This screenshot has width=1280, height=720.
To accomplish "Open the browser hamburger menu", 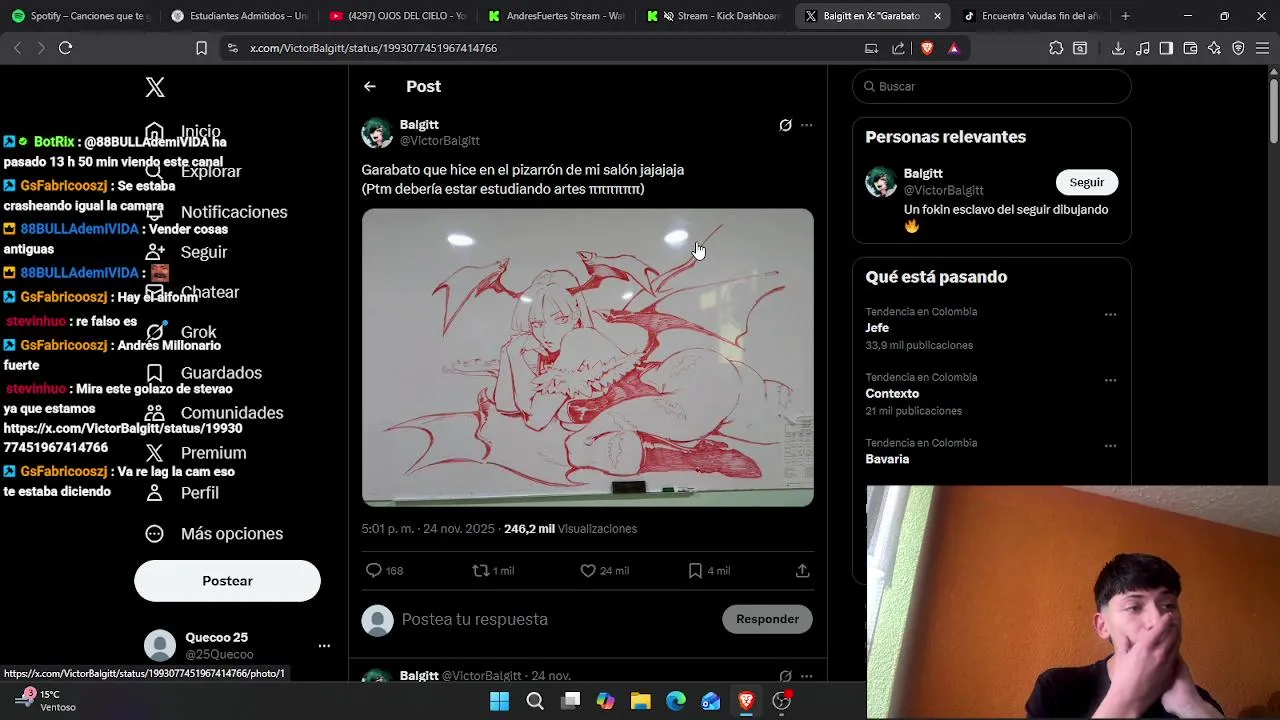I will [x=1262, y=48].
